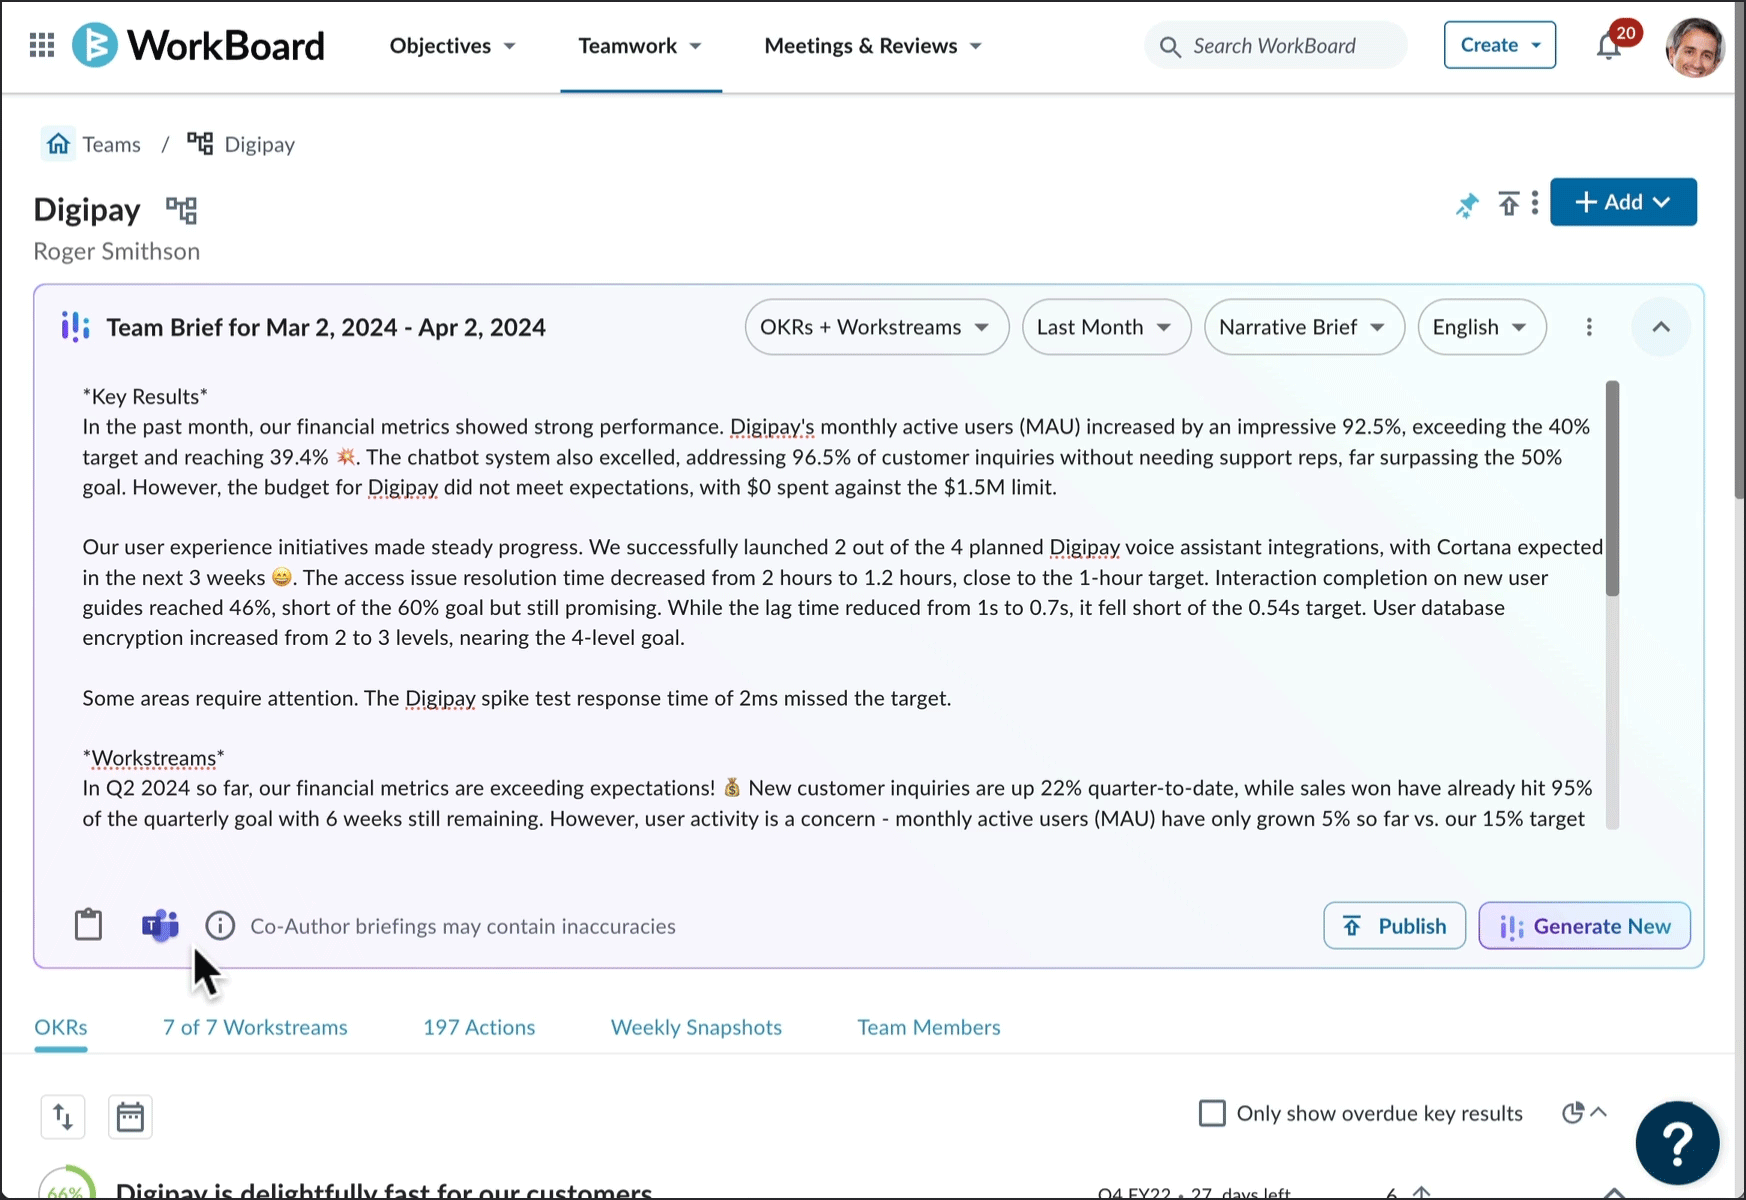Click the WorkBoard logo
The height and width of the screenshot is (1200, 1746).
[x=198, y=45]
